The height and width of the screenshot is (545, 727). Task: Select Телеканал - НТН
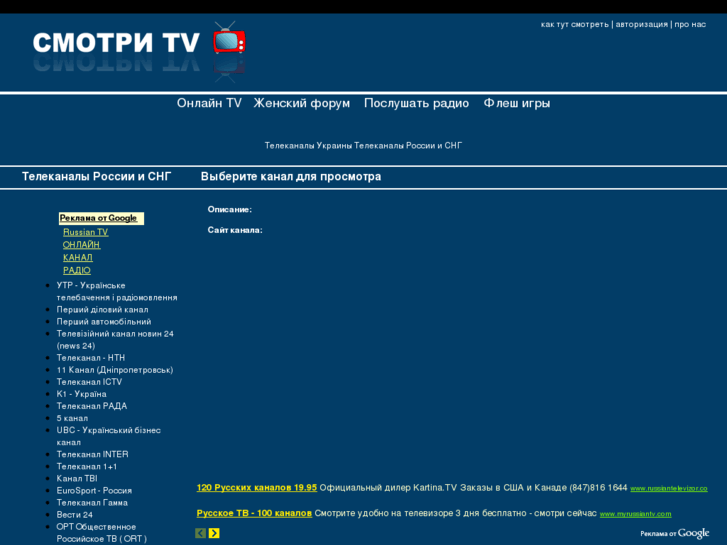click(x=91, y=358)
